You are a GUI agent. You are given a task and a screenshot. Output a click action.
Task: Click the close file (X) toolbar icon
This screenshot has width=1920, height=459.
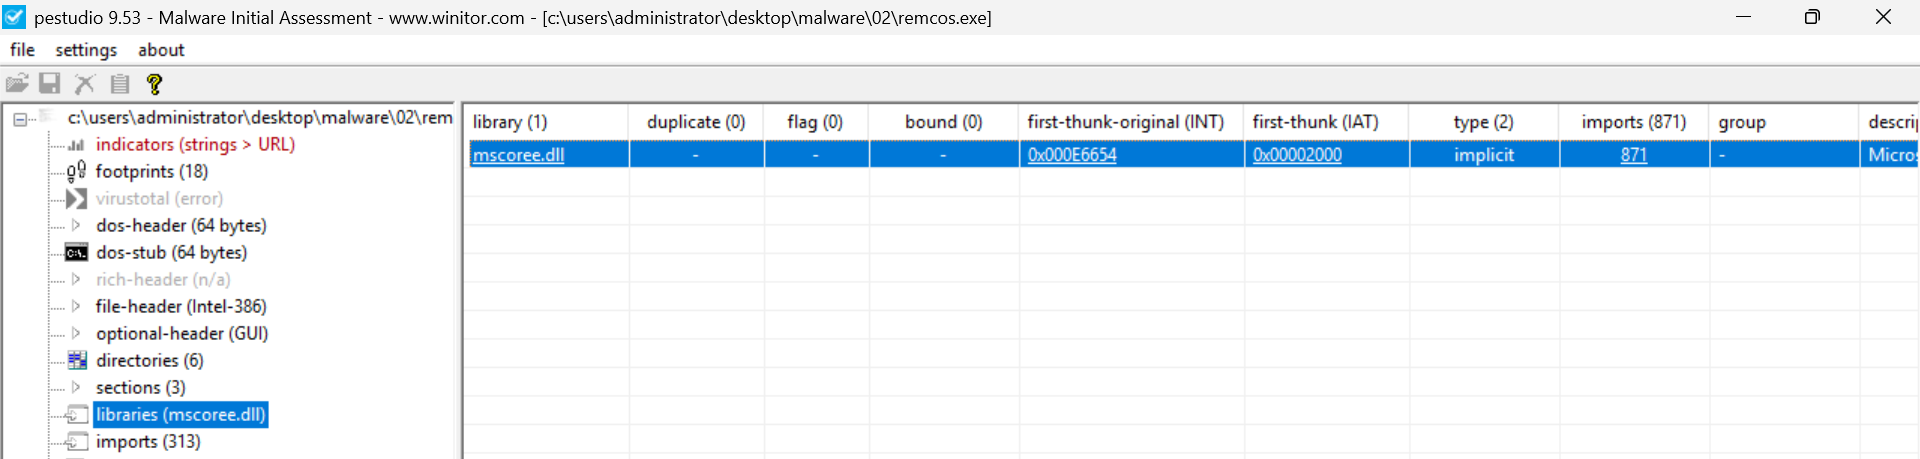pyautogui.click(x=85, y=84)
